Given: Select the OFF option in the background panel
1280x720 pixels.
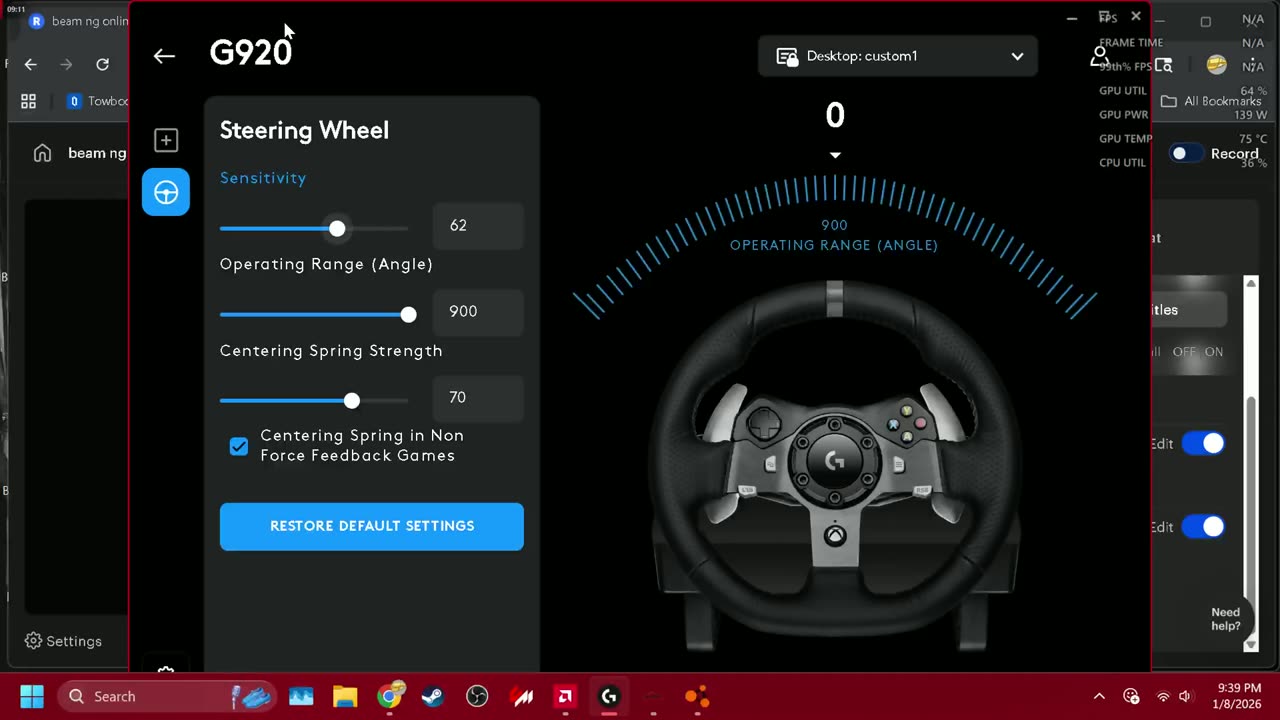Looking at the screenshot, I should point(1184,352).
